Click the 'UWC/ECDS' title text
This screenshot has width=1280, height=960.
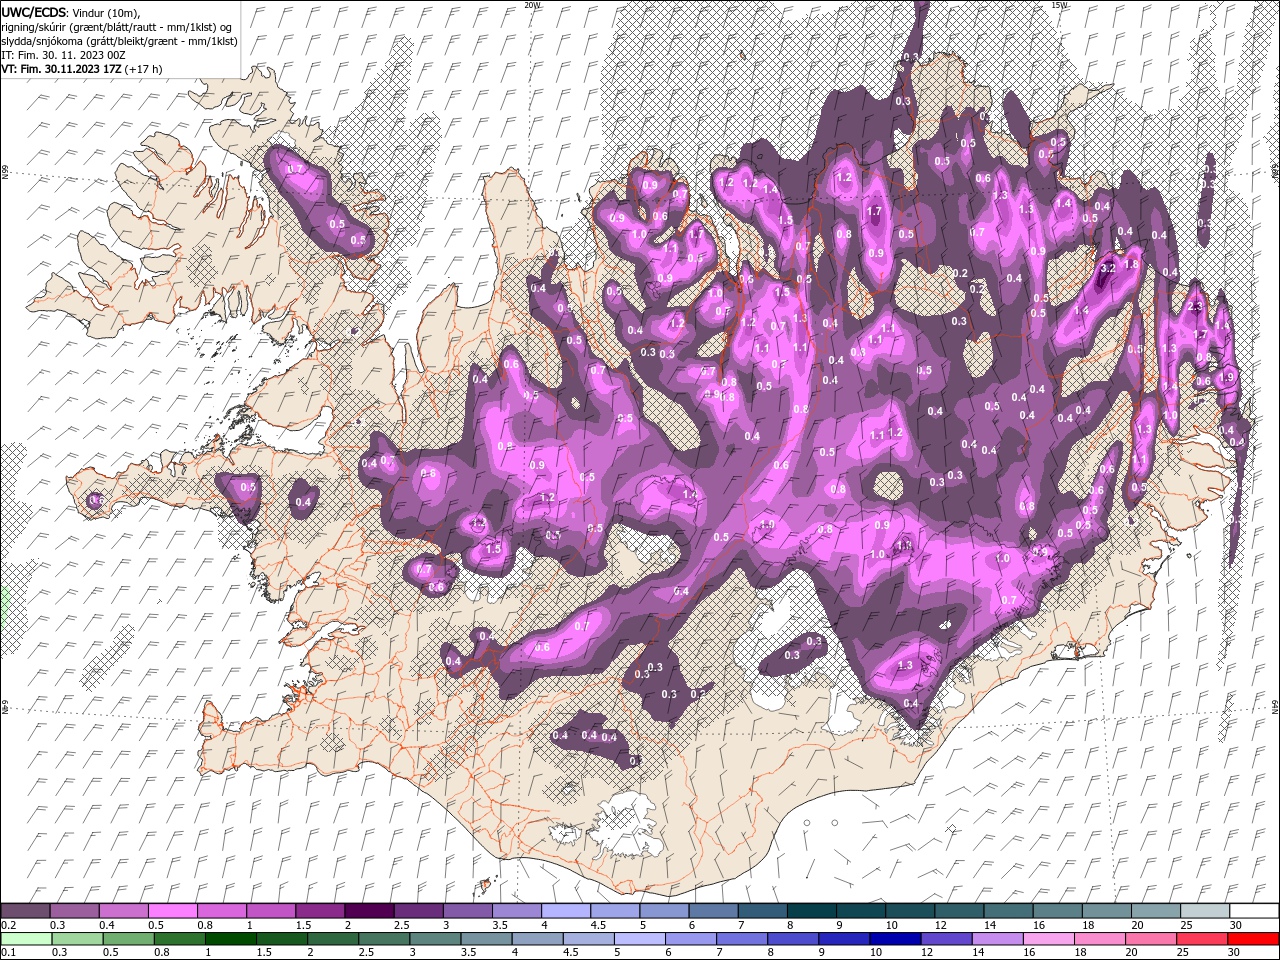35,11
